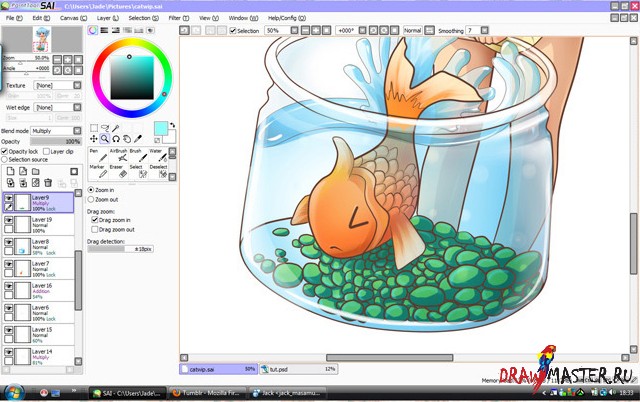Choose the Brush tool

[x=138, y=155]
